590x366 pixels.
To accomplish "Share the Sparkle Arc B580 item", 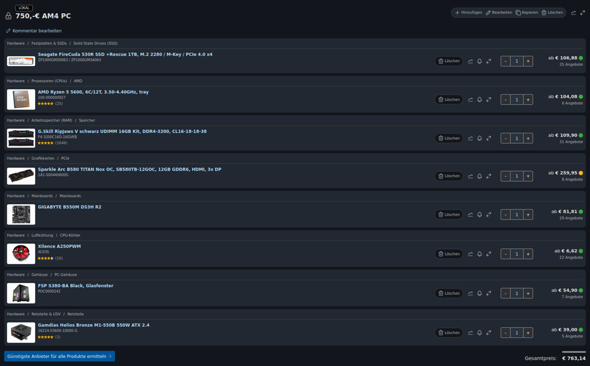I will [x=470, y=176].
